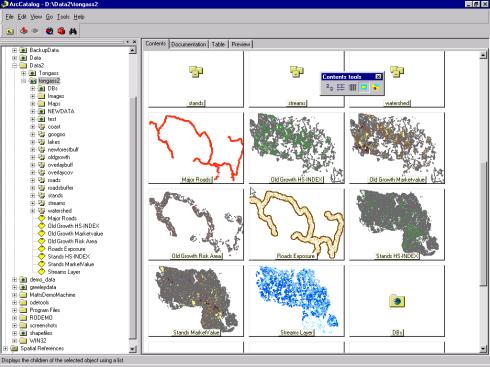Select Large Icons view in Contents tools
This screenshot has width=490, height=367.
point(329,88)
